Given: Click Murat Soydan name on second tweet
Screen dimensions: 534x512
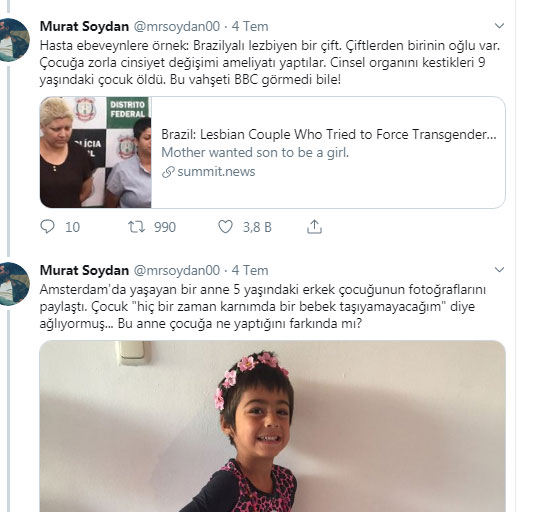Looking at the screenshot, I should pyautogui.click(x=84, y=270).
